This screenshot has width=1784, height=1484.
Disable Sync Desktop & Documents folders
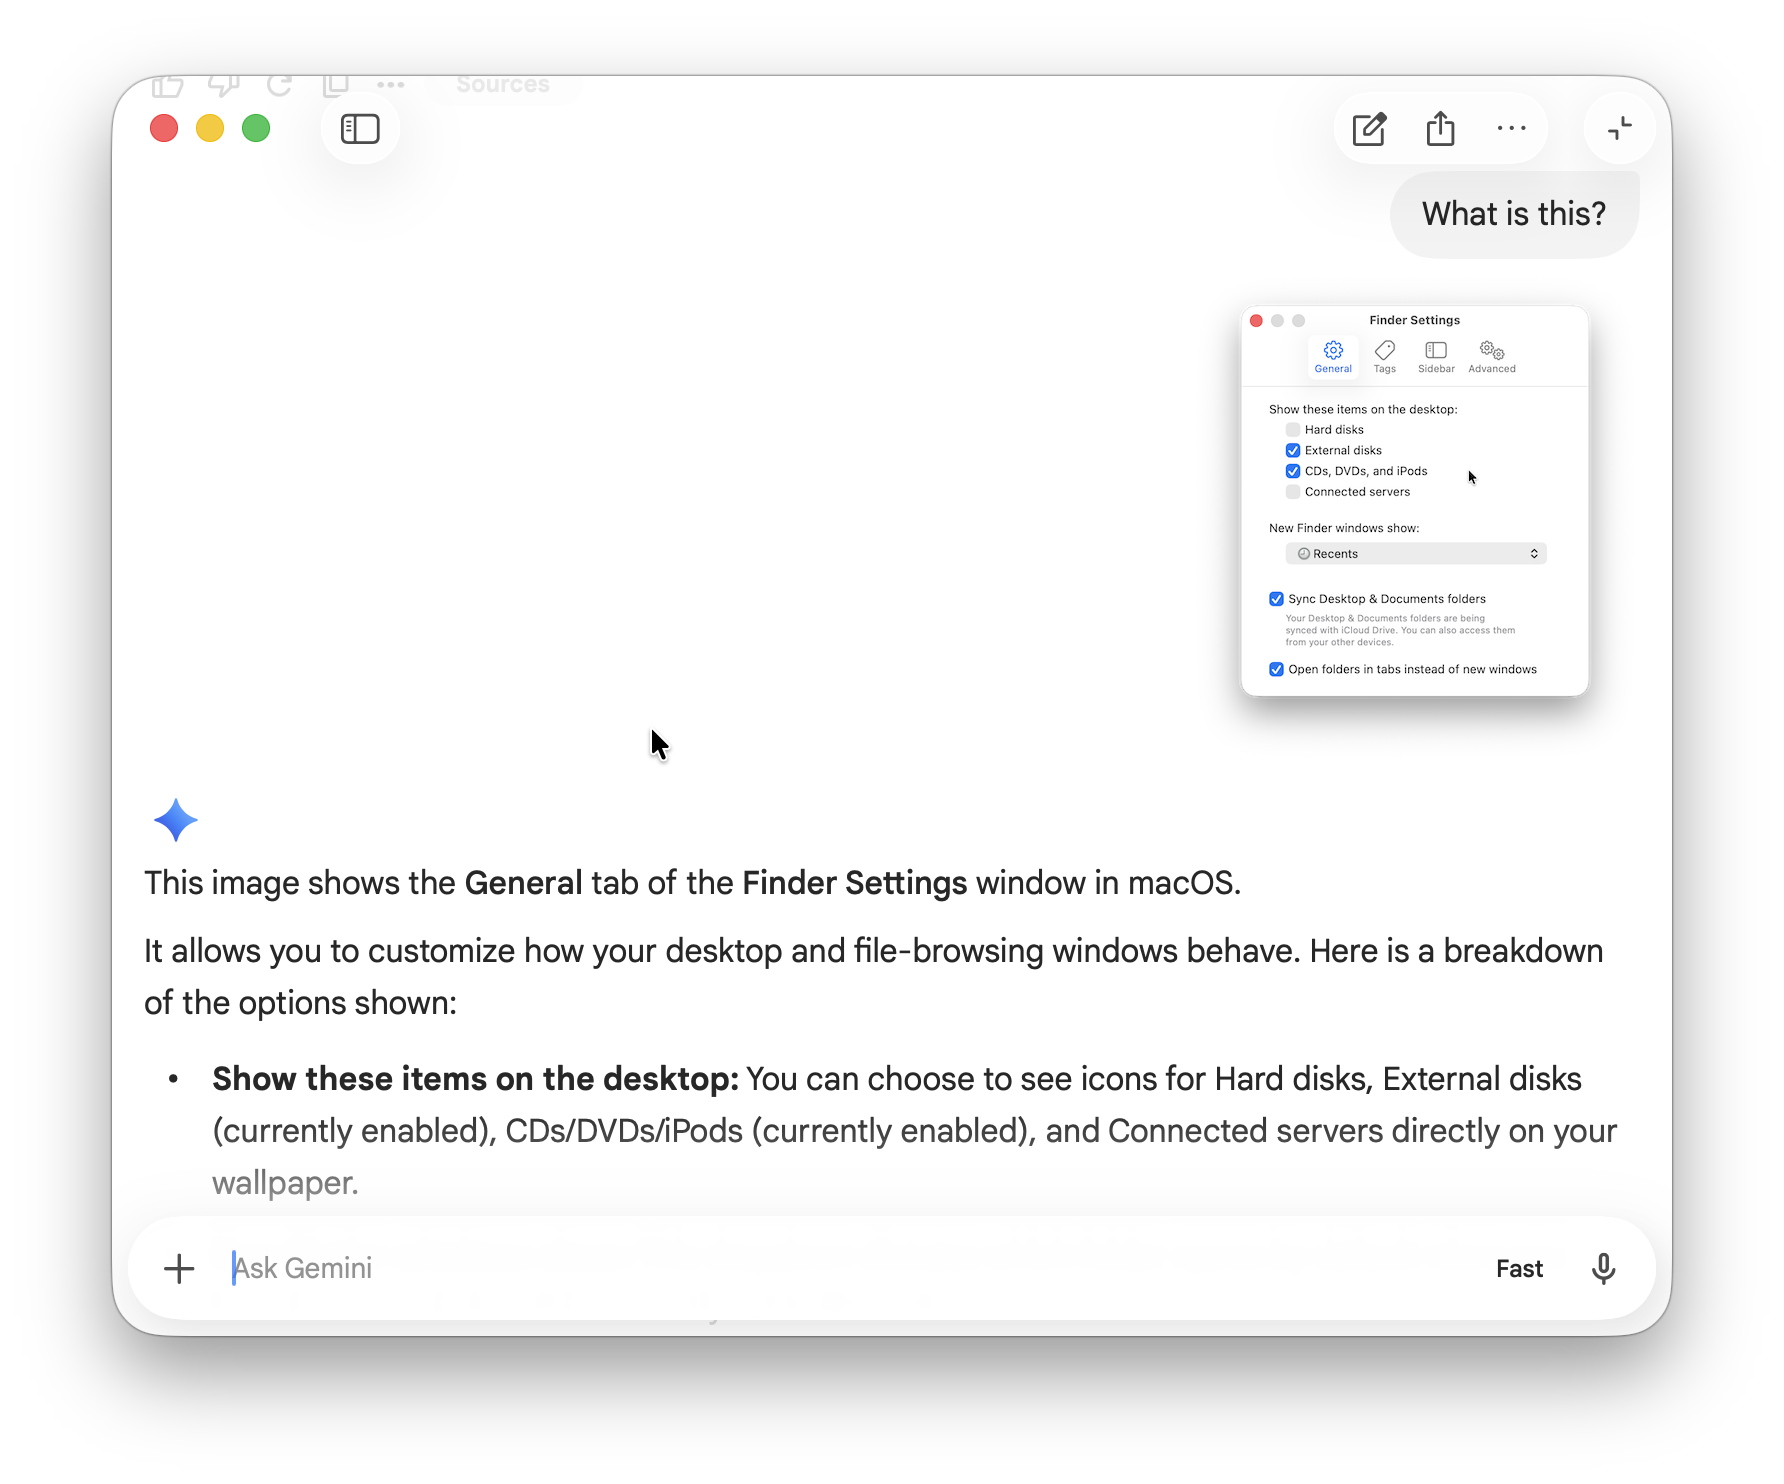pyautogui.click(x=1276, y=598)
